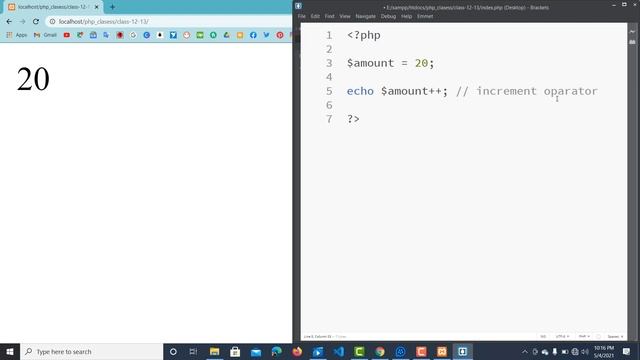Close the localhost Chrome tab
The width and height of the screenshot is (640, 360).
click(96, 7)
